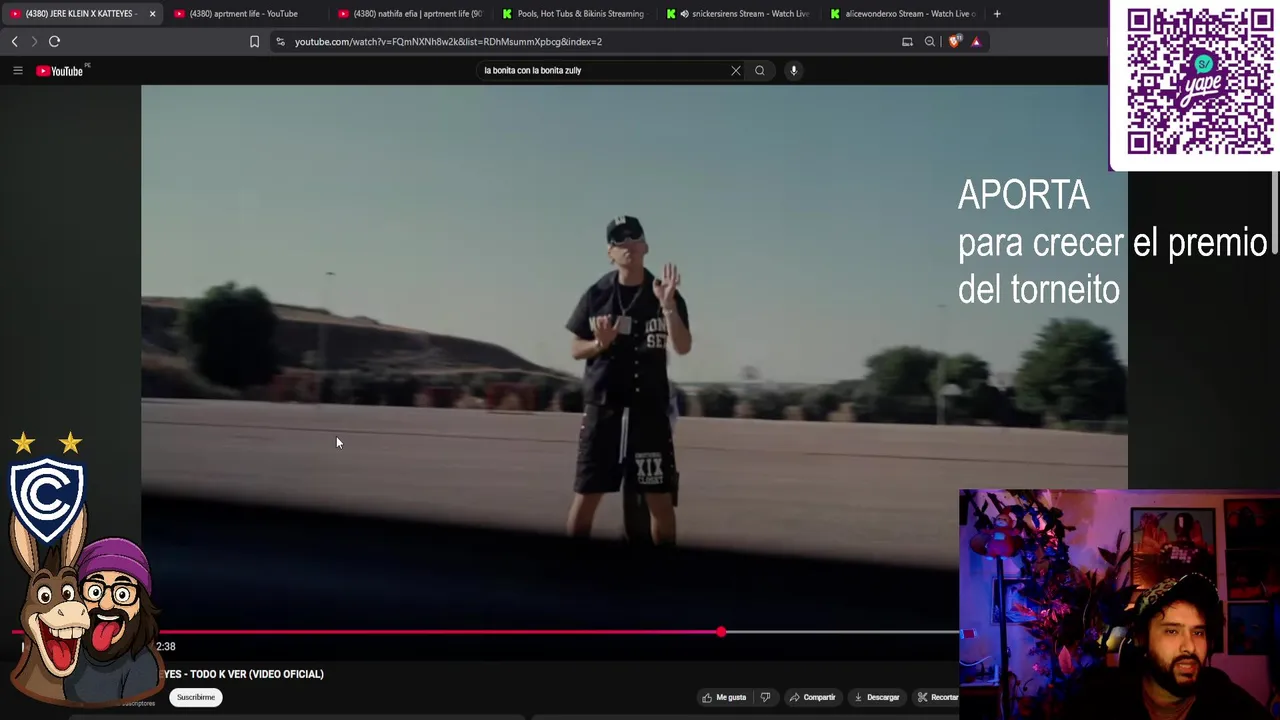Go to the YouTube home logo

(x=62, y=70)
